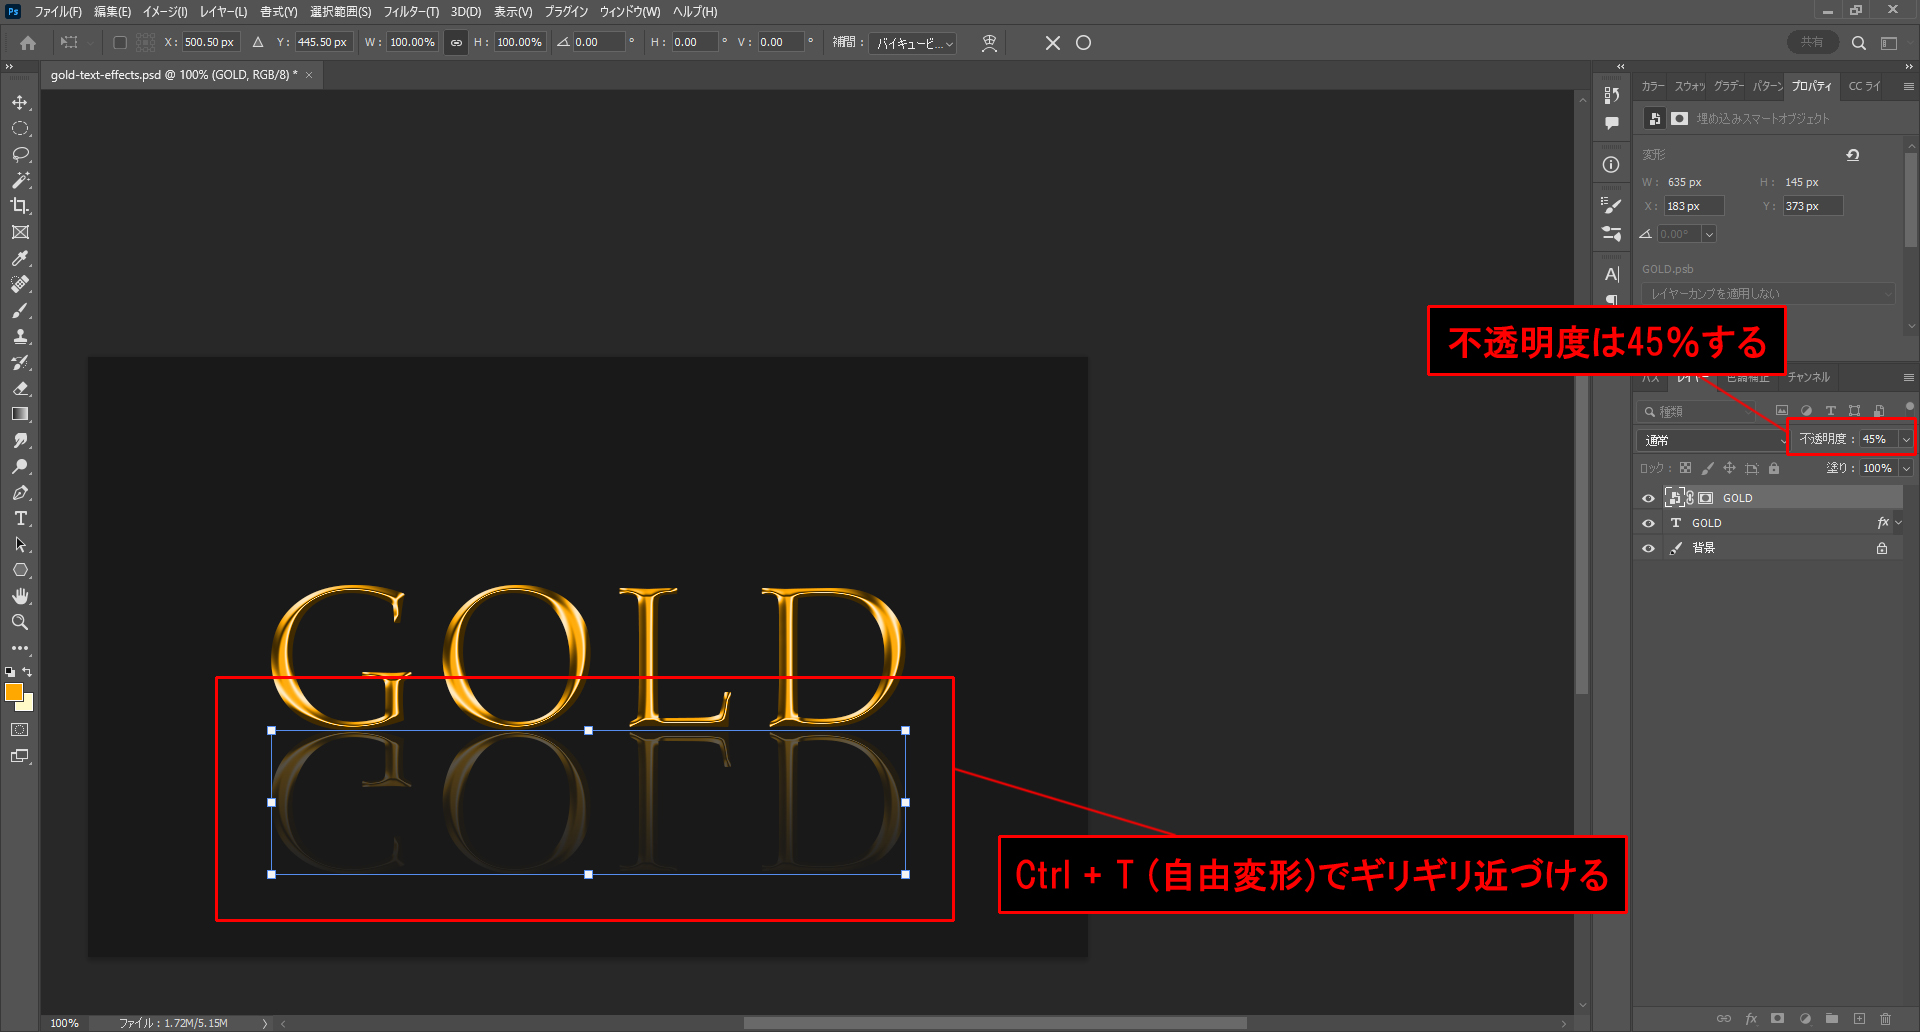Screen dimensions: 1920x1032
Task: Open the フィルター(T) menu
Action: [x=410, y=12]
